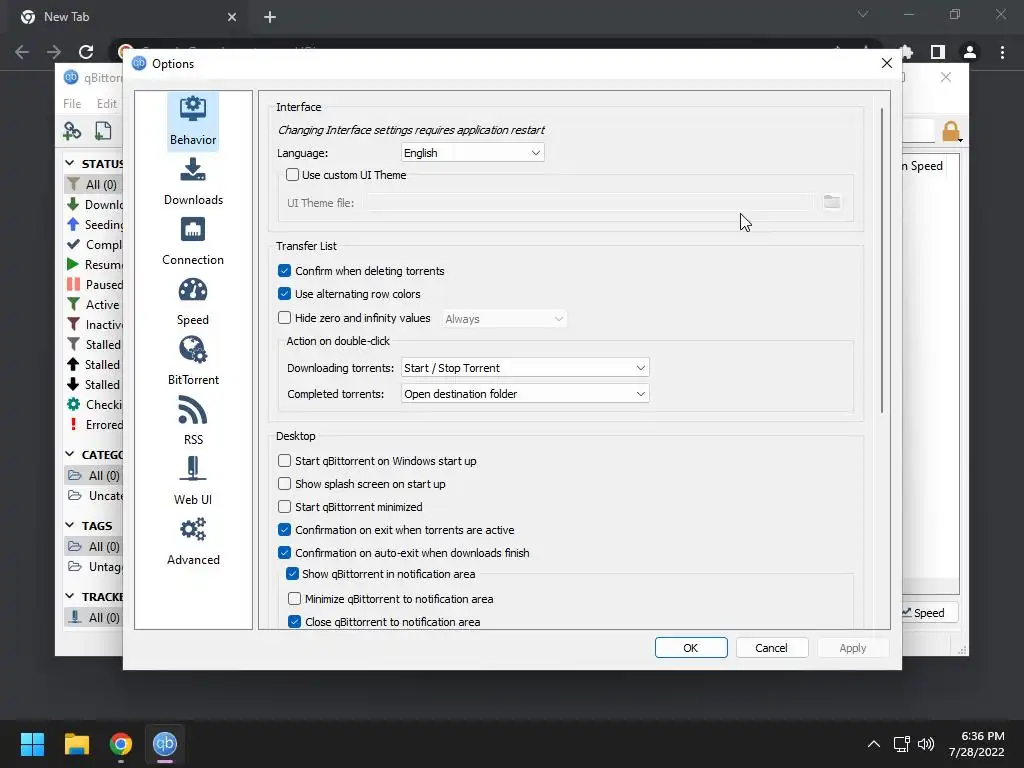Image resolution: width=1024 pixels, height=768 pixels.
Task: Open the File menu in qBittorrent
Action: (72, 104)
